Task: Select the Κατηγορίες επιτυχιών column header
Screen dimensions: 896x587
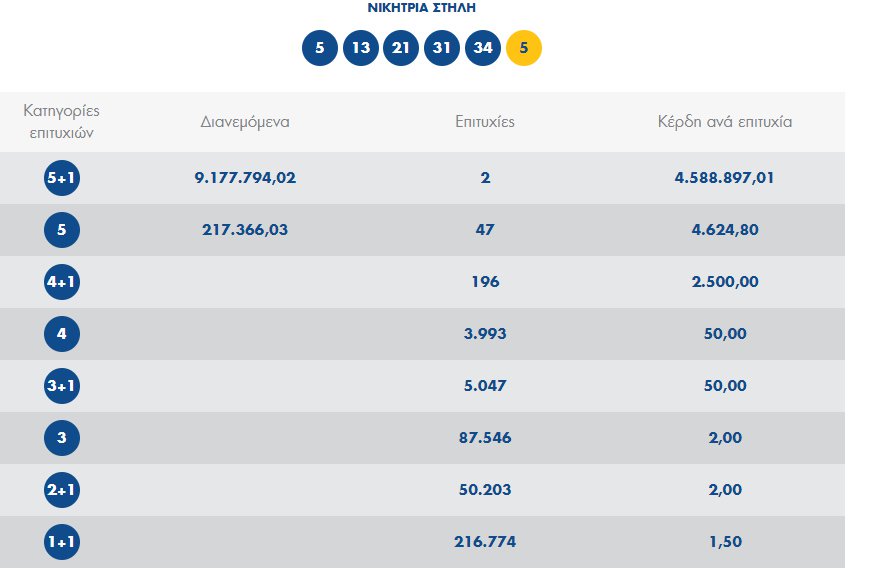Action: (x=62, y=120)
